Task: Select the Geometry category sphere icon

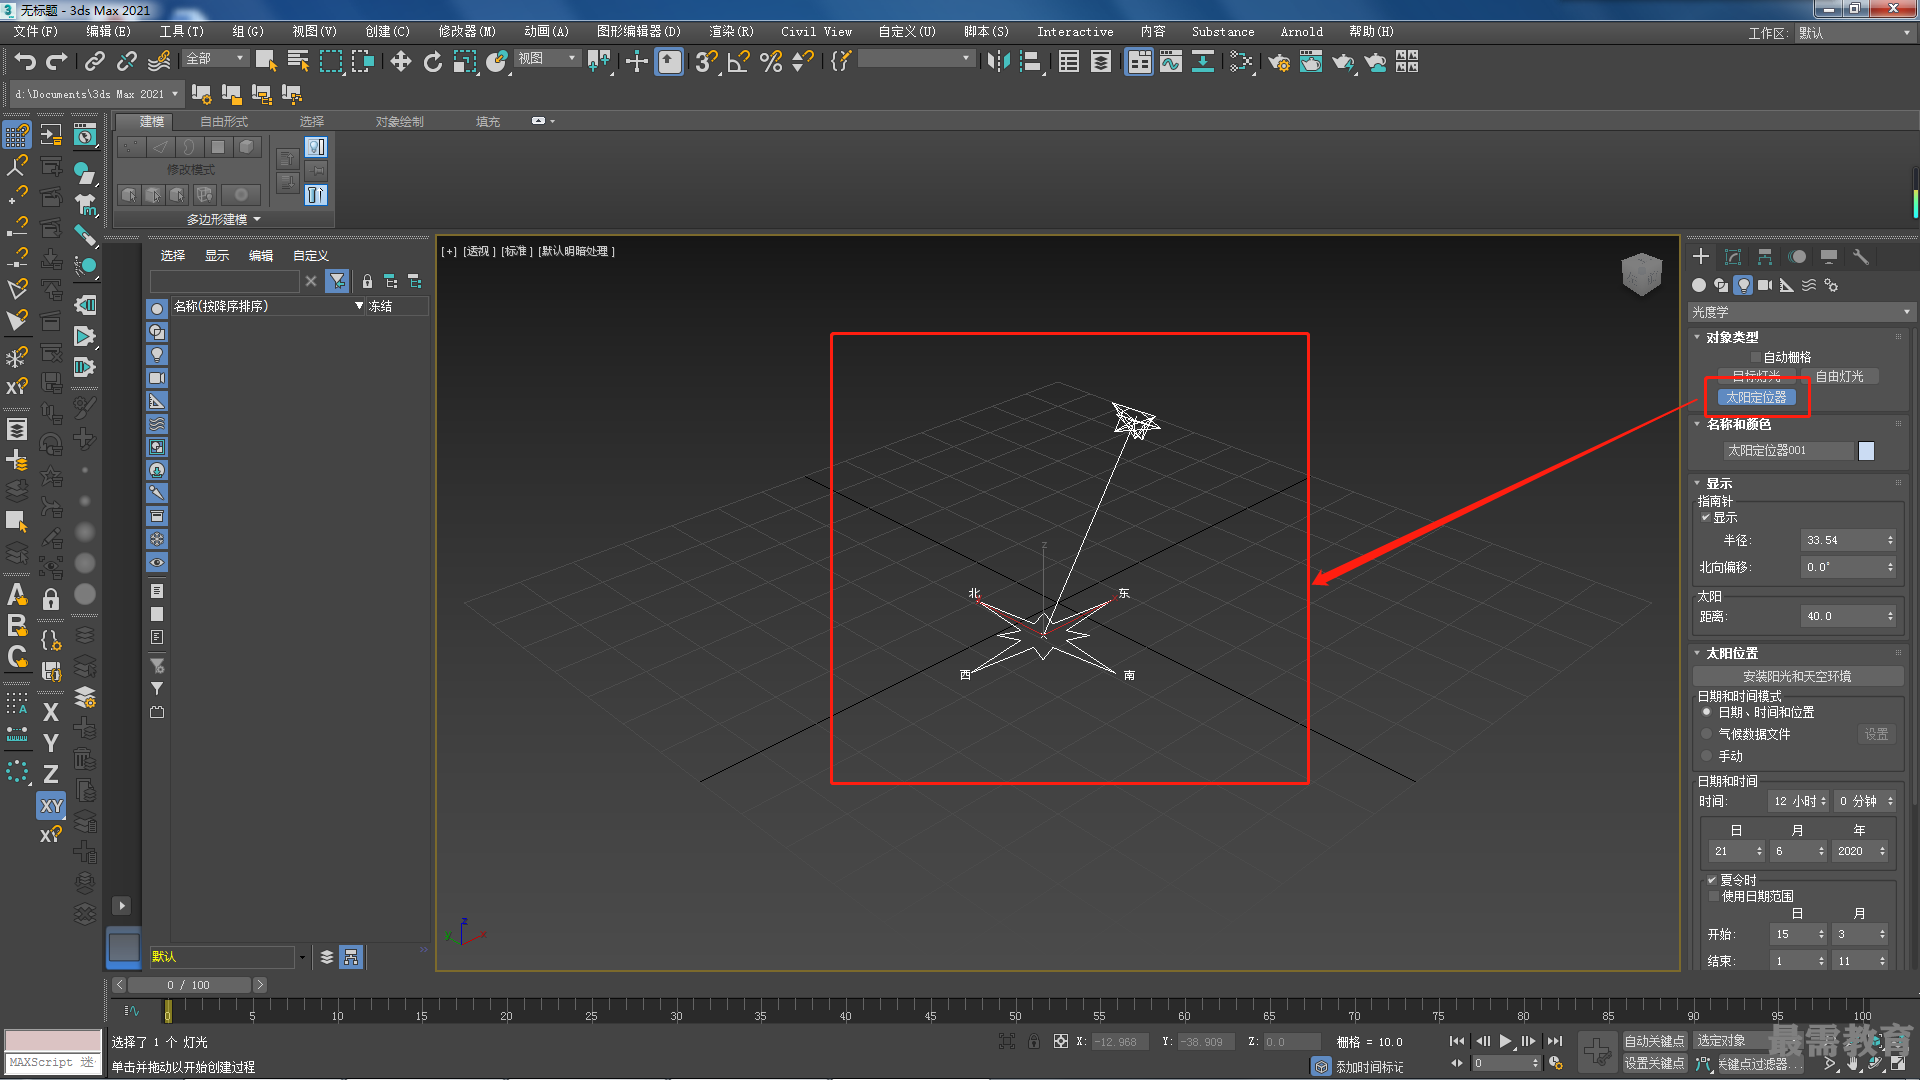Action: point(1699,285)
